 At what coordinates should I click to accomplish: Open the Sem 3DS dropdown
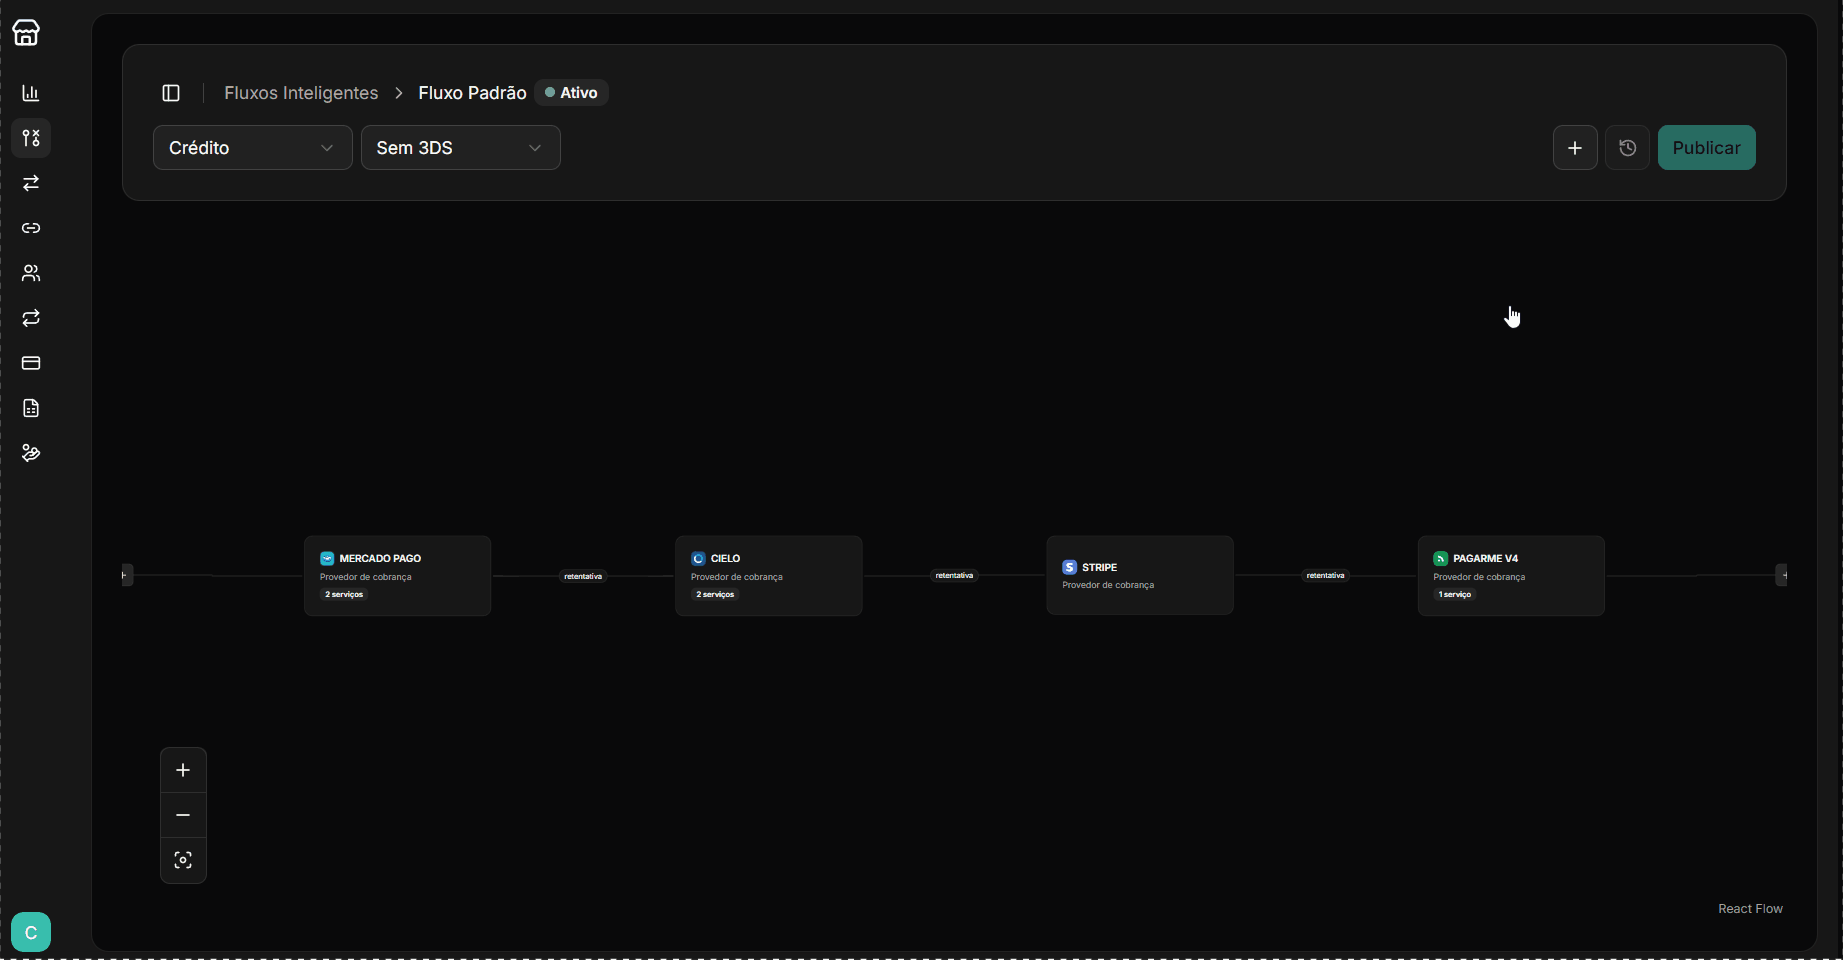tap(461, 148)
